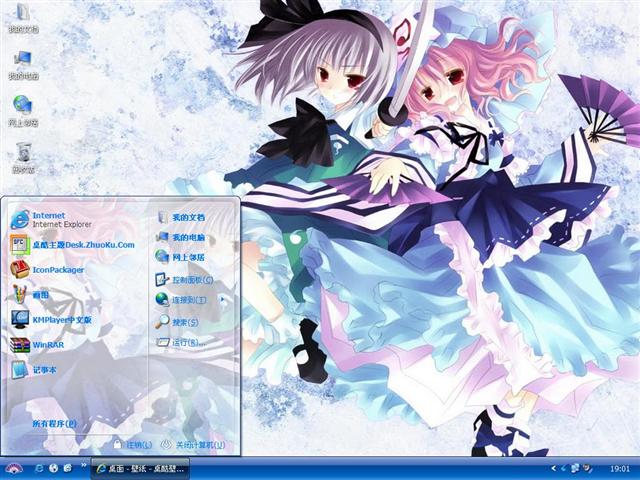This screenshot has width=640, height=480.
Task: Launch KMPlayer中文版 icon
Action: point(20,320)
